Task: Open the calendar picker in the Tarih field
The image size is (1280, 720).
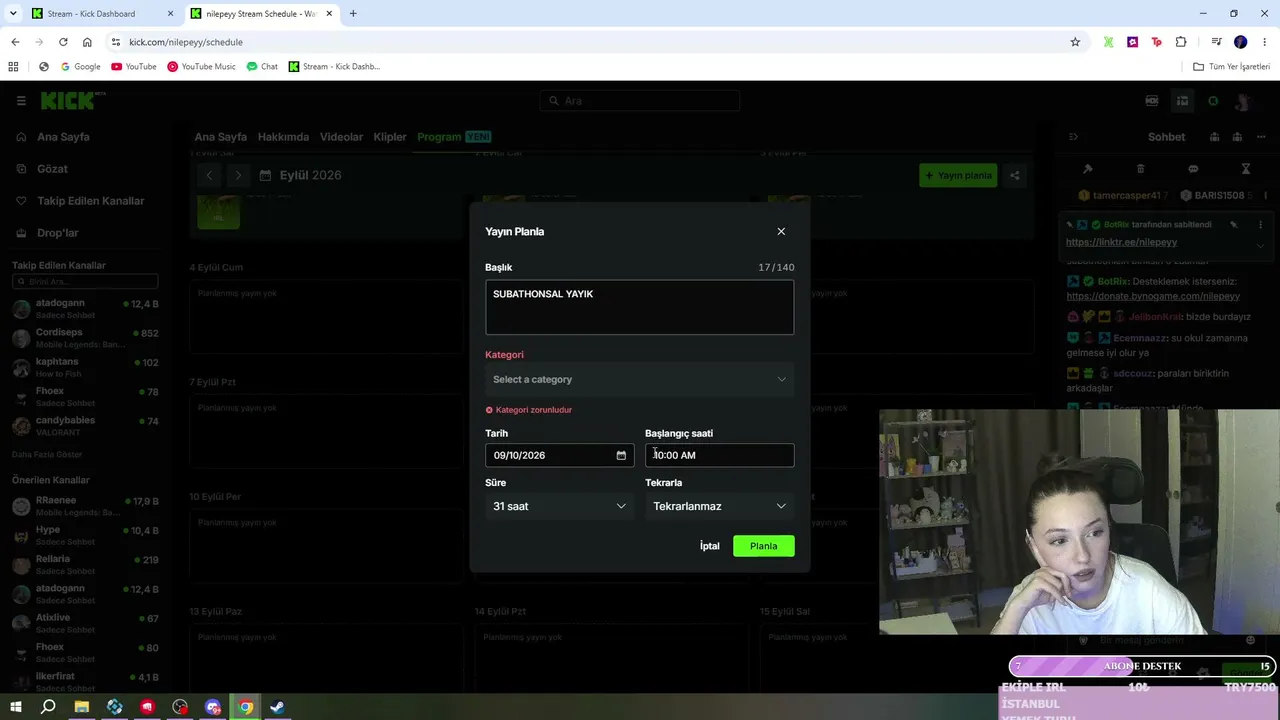Action: (x=621, y=455)
